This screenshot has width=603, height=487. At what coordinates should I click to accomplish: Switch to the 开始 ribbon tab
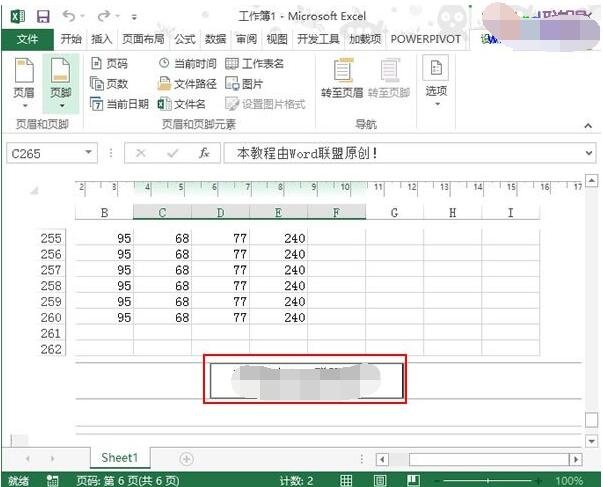click(x=71, y=39)
